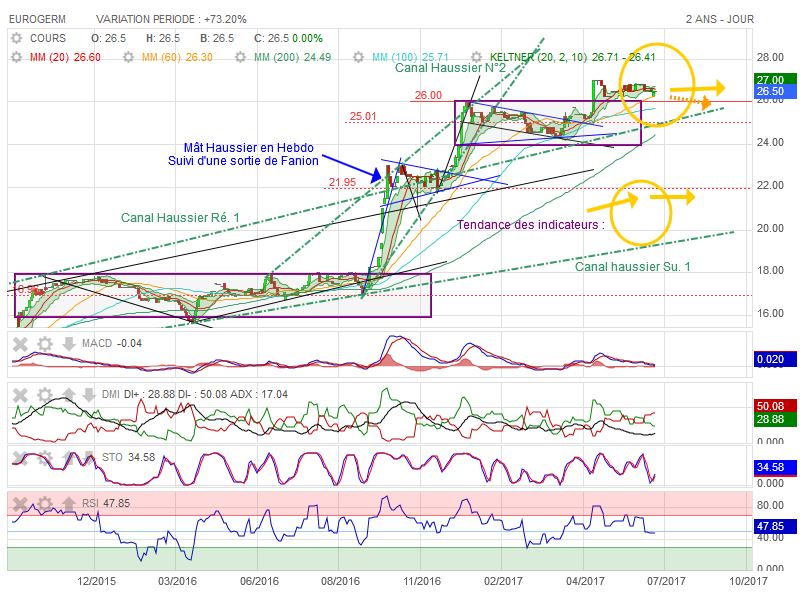Remove the STO indicator panel

pos(20,457)
